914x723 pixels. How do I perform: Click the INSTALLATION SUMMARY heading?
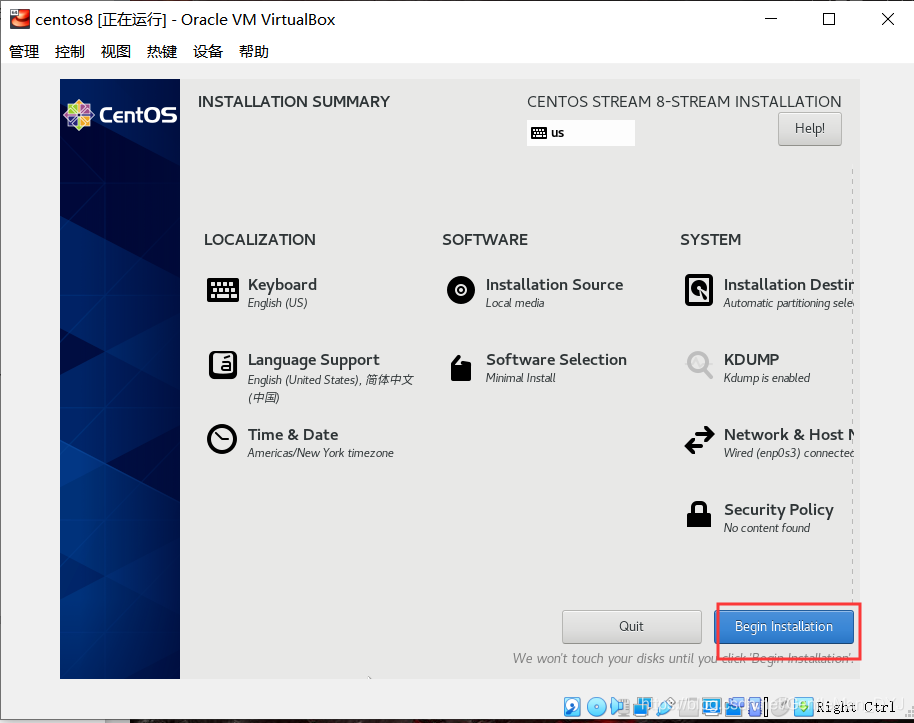pos(294,101)
